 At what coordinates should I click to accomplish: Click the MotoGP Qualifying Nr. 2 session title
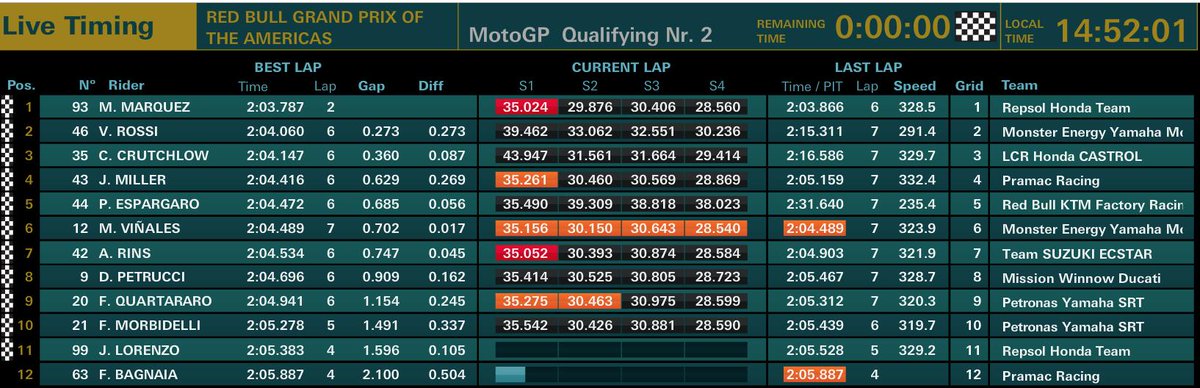(x=590, y=35)
